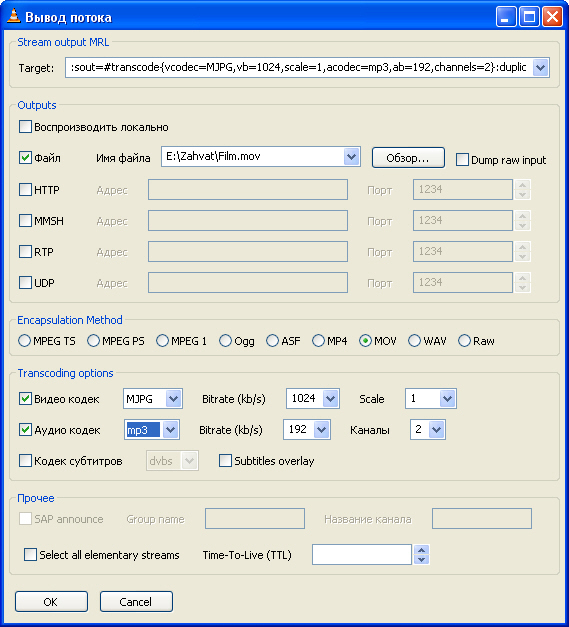Tick the UDP output checkbox

25,282
